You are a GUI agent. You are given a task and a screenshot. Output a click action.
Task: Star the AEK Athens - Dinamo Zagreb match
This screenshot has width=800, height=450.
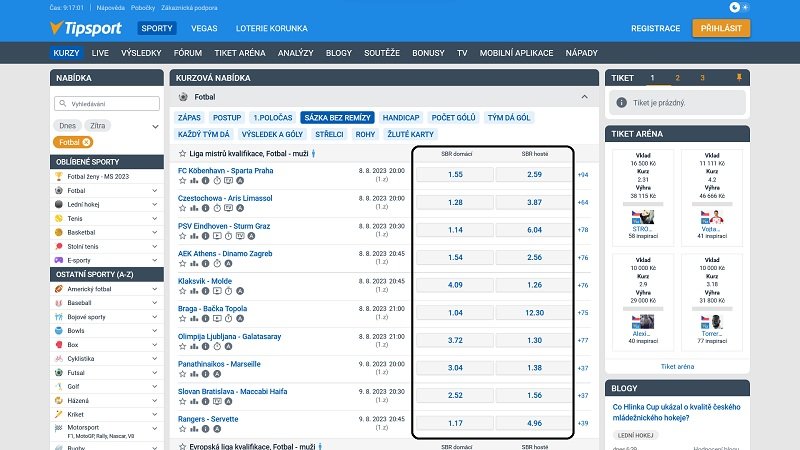(182, 263)
